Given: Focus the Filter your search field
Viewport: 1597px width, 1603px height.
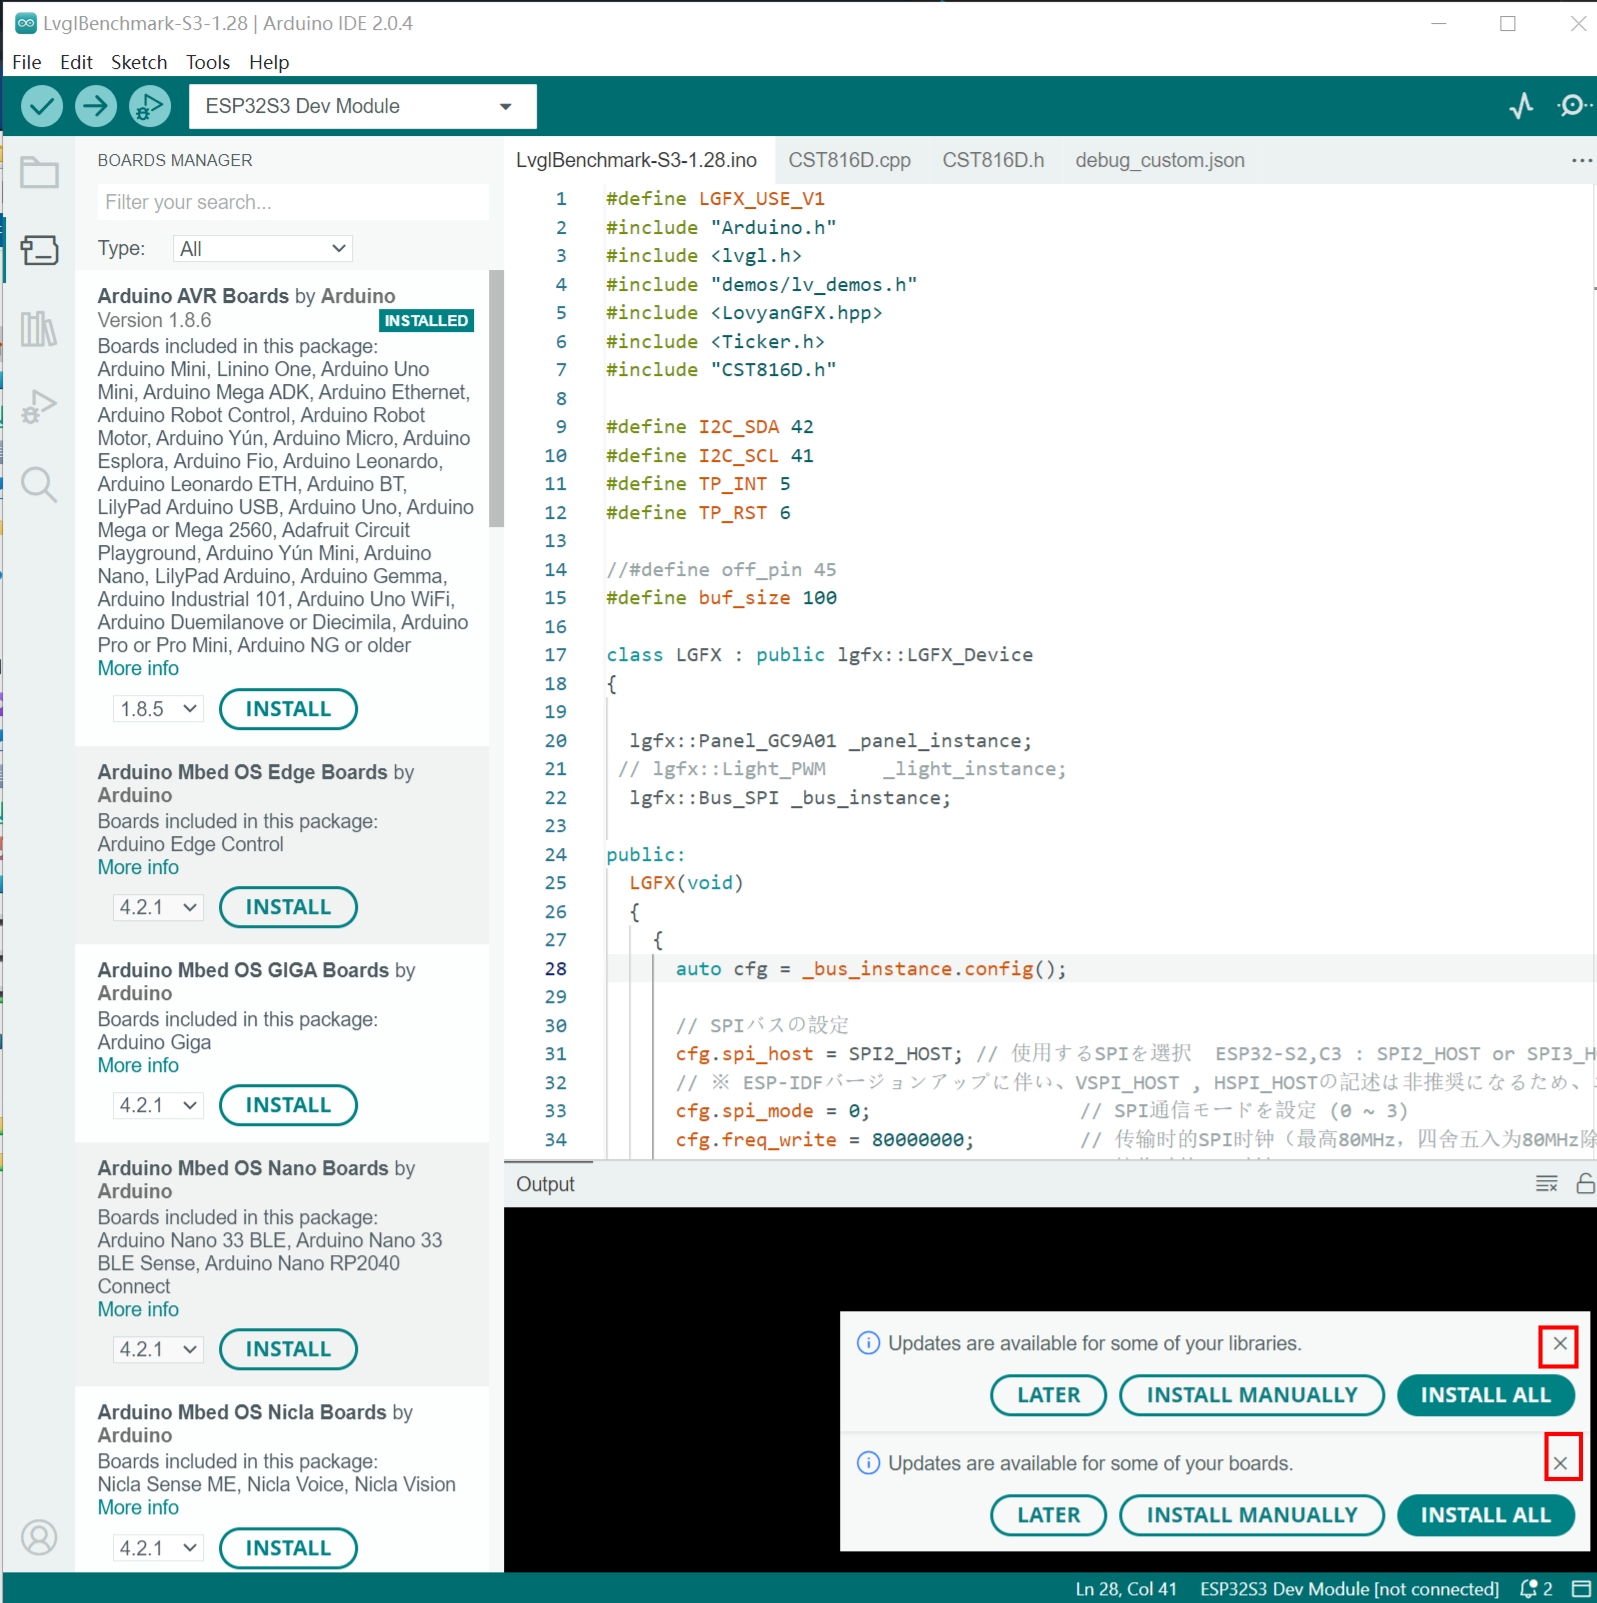Looking at the screenshot, I should (x=293, y=202).
